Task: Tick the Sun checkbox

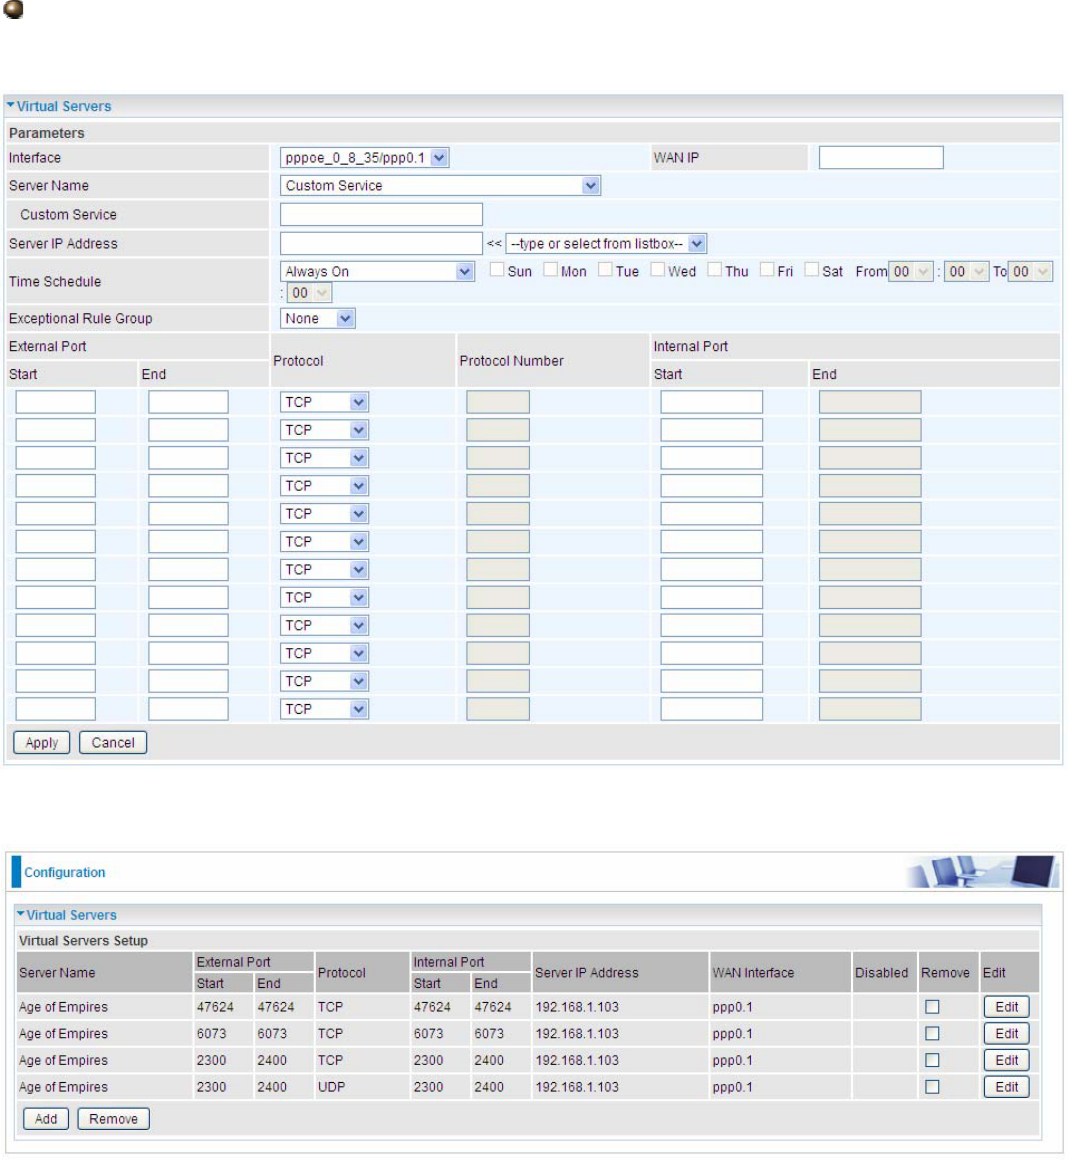Action: coord(497,270)
